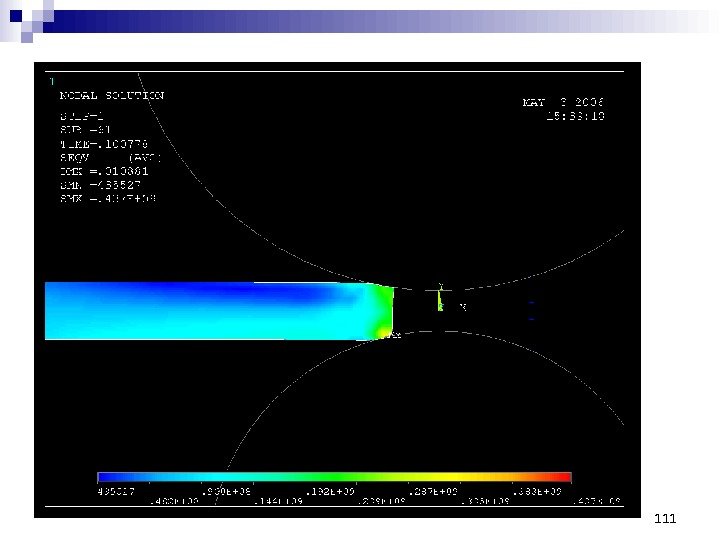This screenshot has height=540, width=720.
Task: Click the NODAL SOLUTION heading
Action: [112, 96]
